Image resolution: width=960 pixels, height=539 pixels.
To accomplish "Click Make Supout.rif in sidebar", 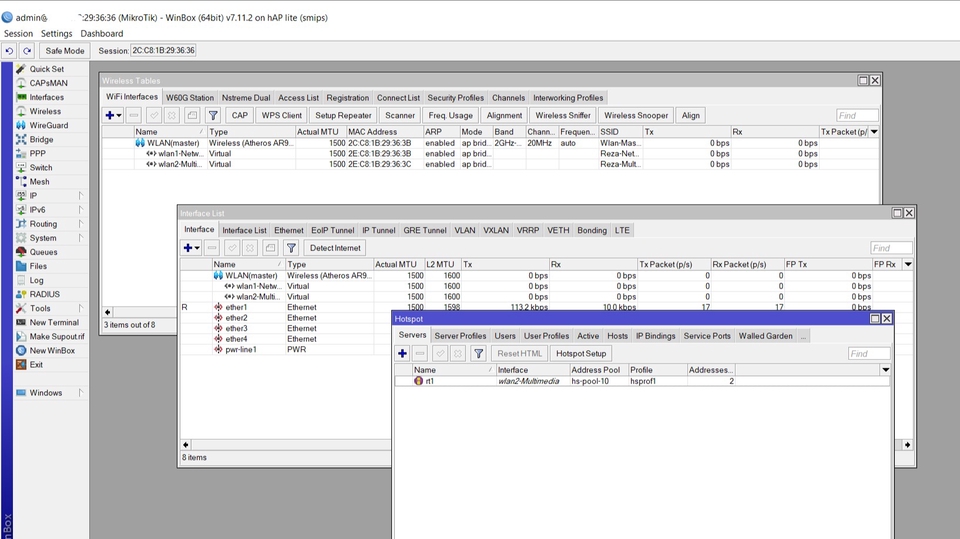I will (x=57, y=337).
